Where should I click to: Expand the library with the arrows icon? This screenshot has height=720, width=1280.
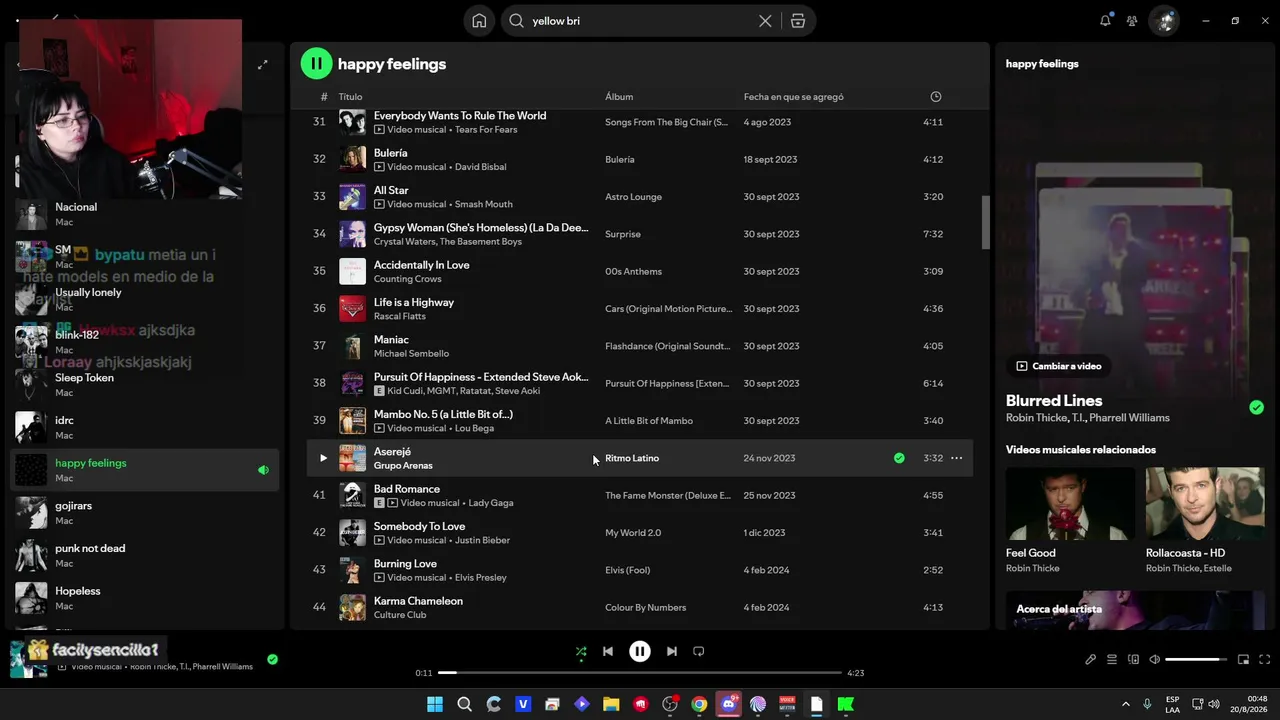coord(263,65)
